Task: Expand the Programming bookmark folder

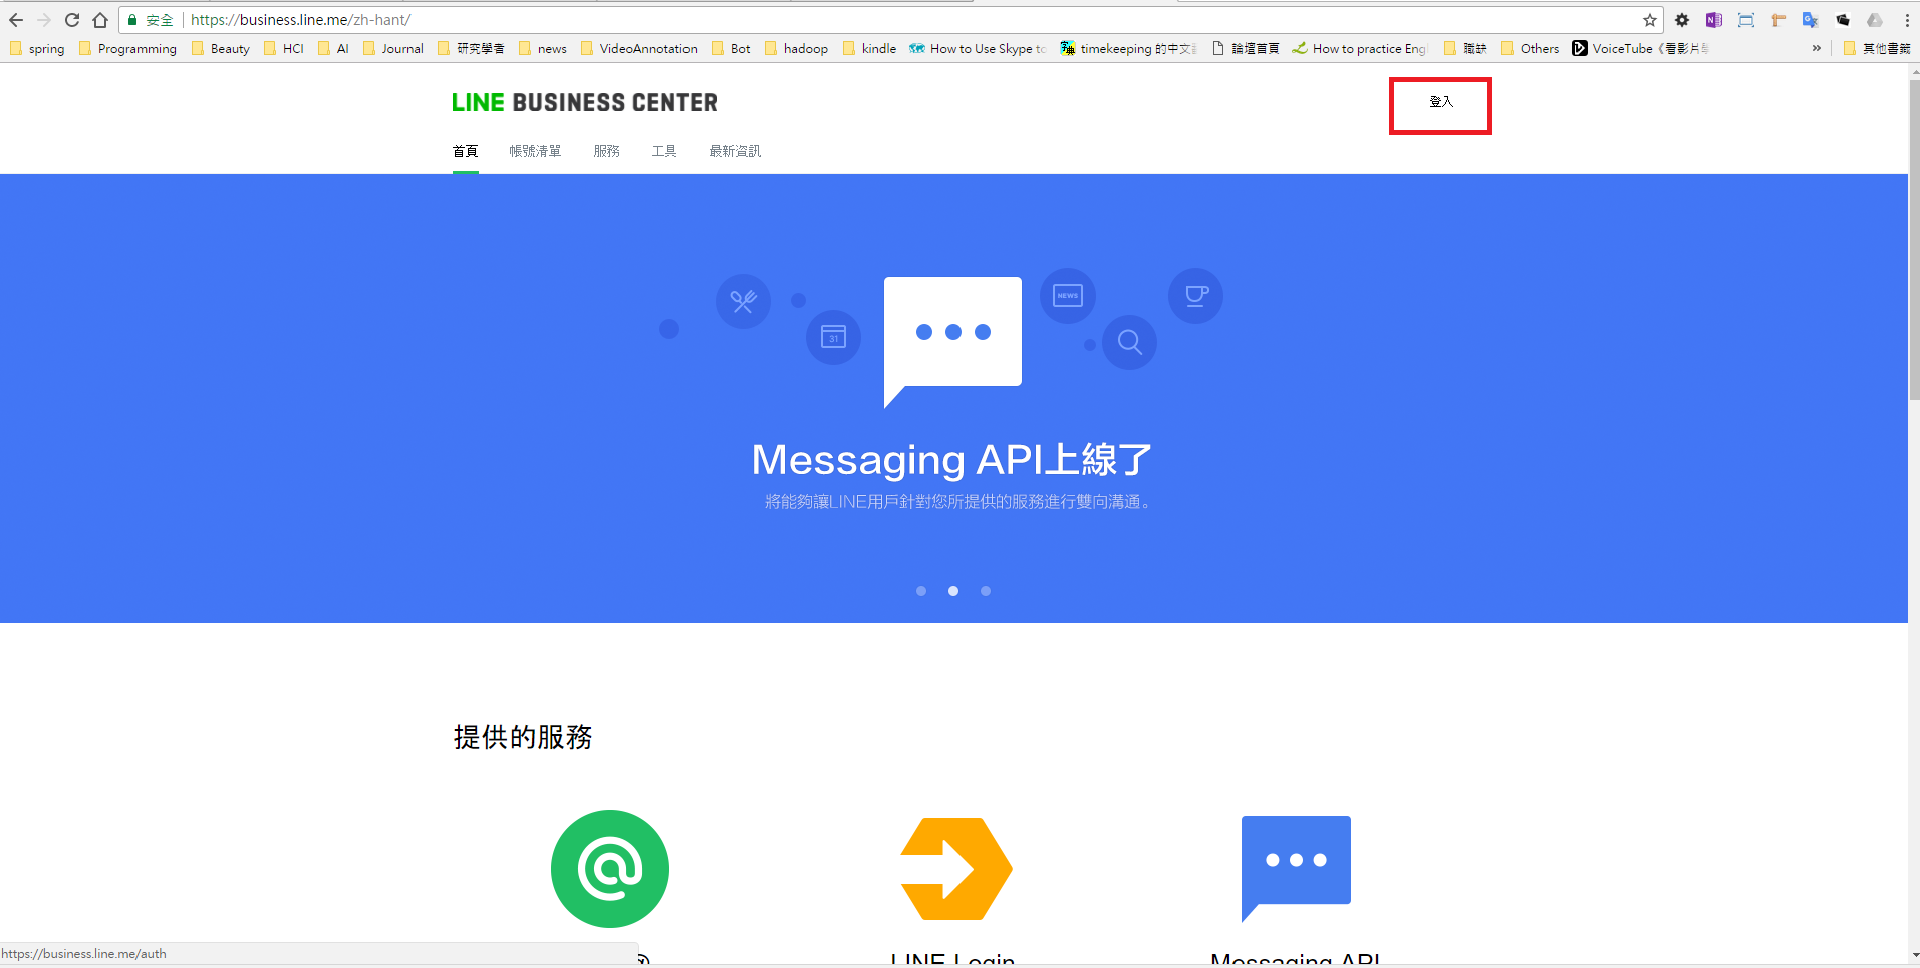Action: tap(127, 48)
